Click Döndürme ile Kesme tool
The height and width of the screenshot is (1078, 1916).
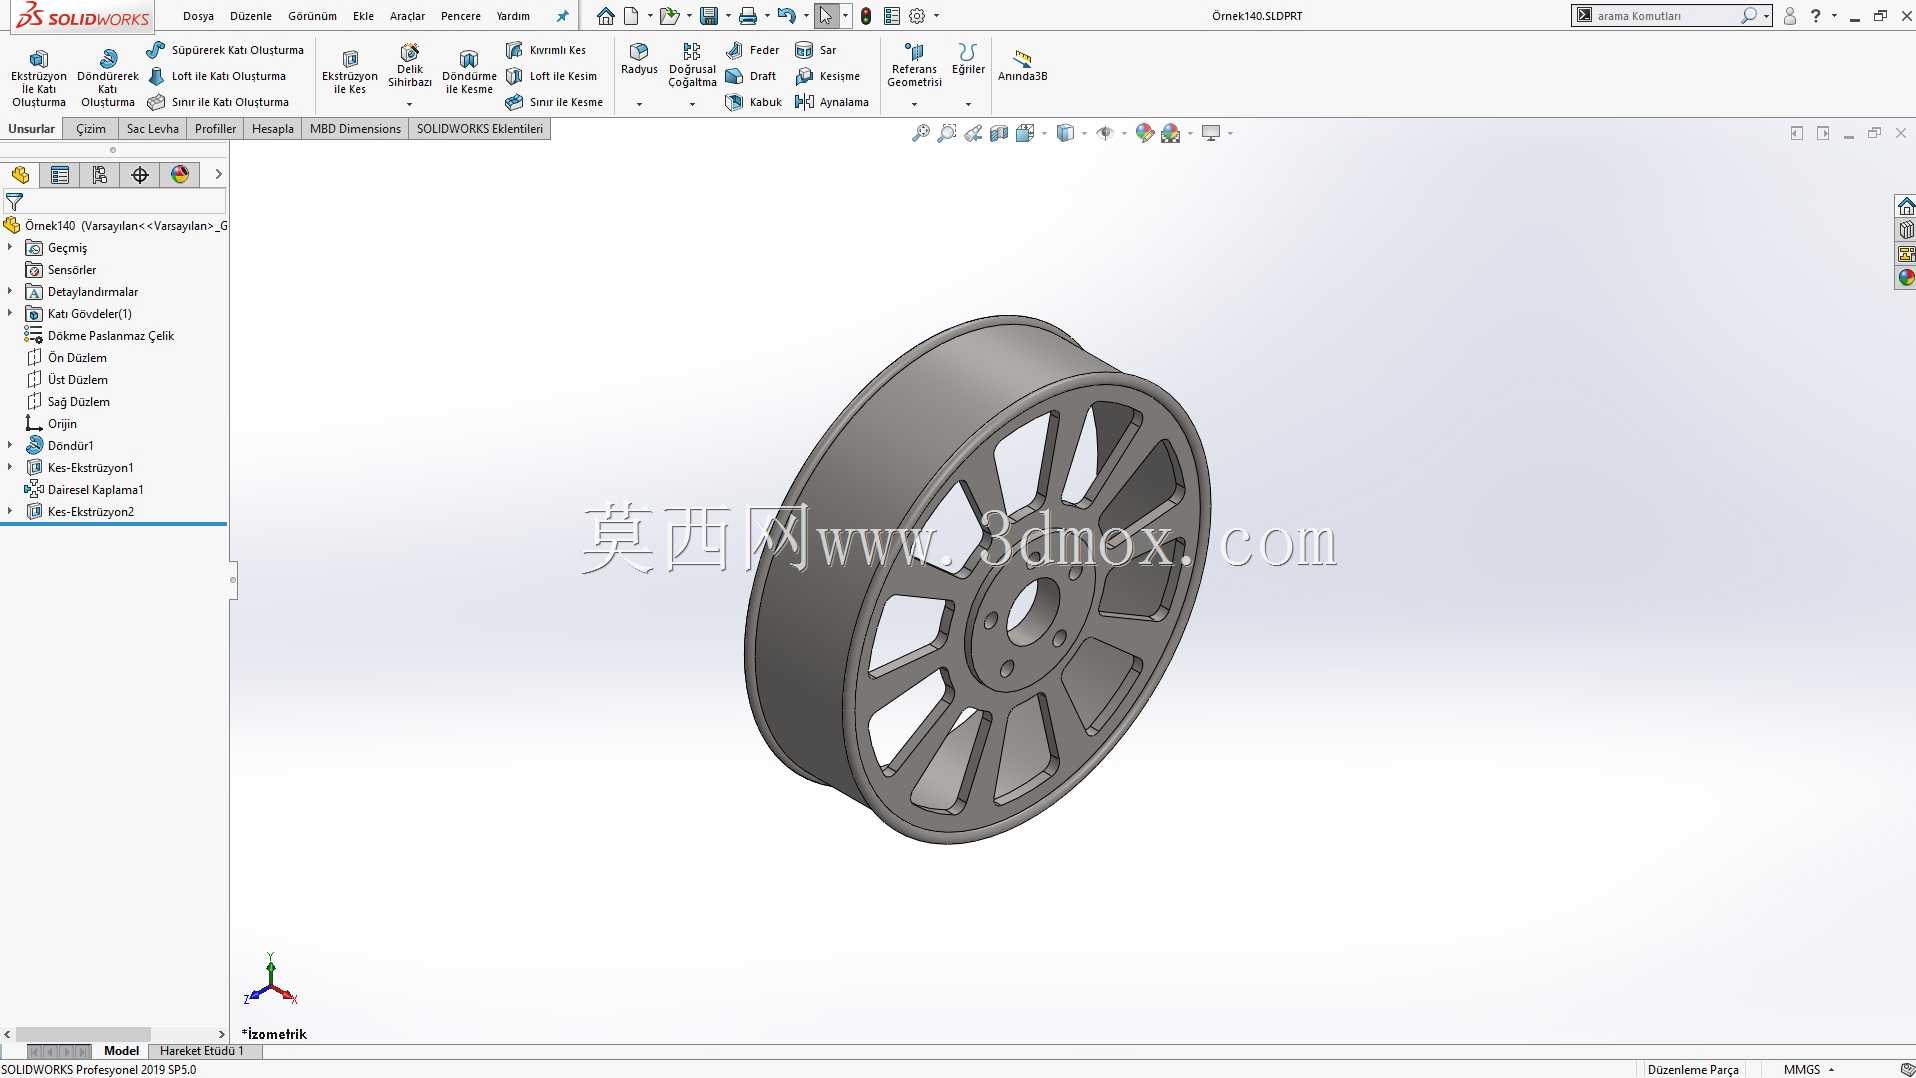(x=469, y=72)
